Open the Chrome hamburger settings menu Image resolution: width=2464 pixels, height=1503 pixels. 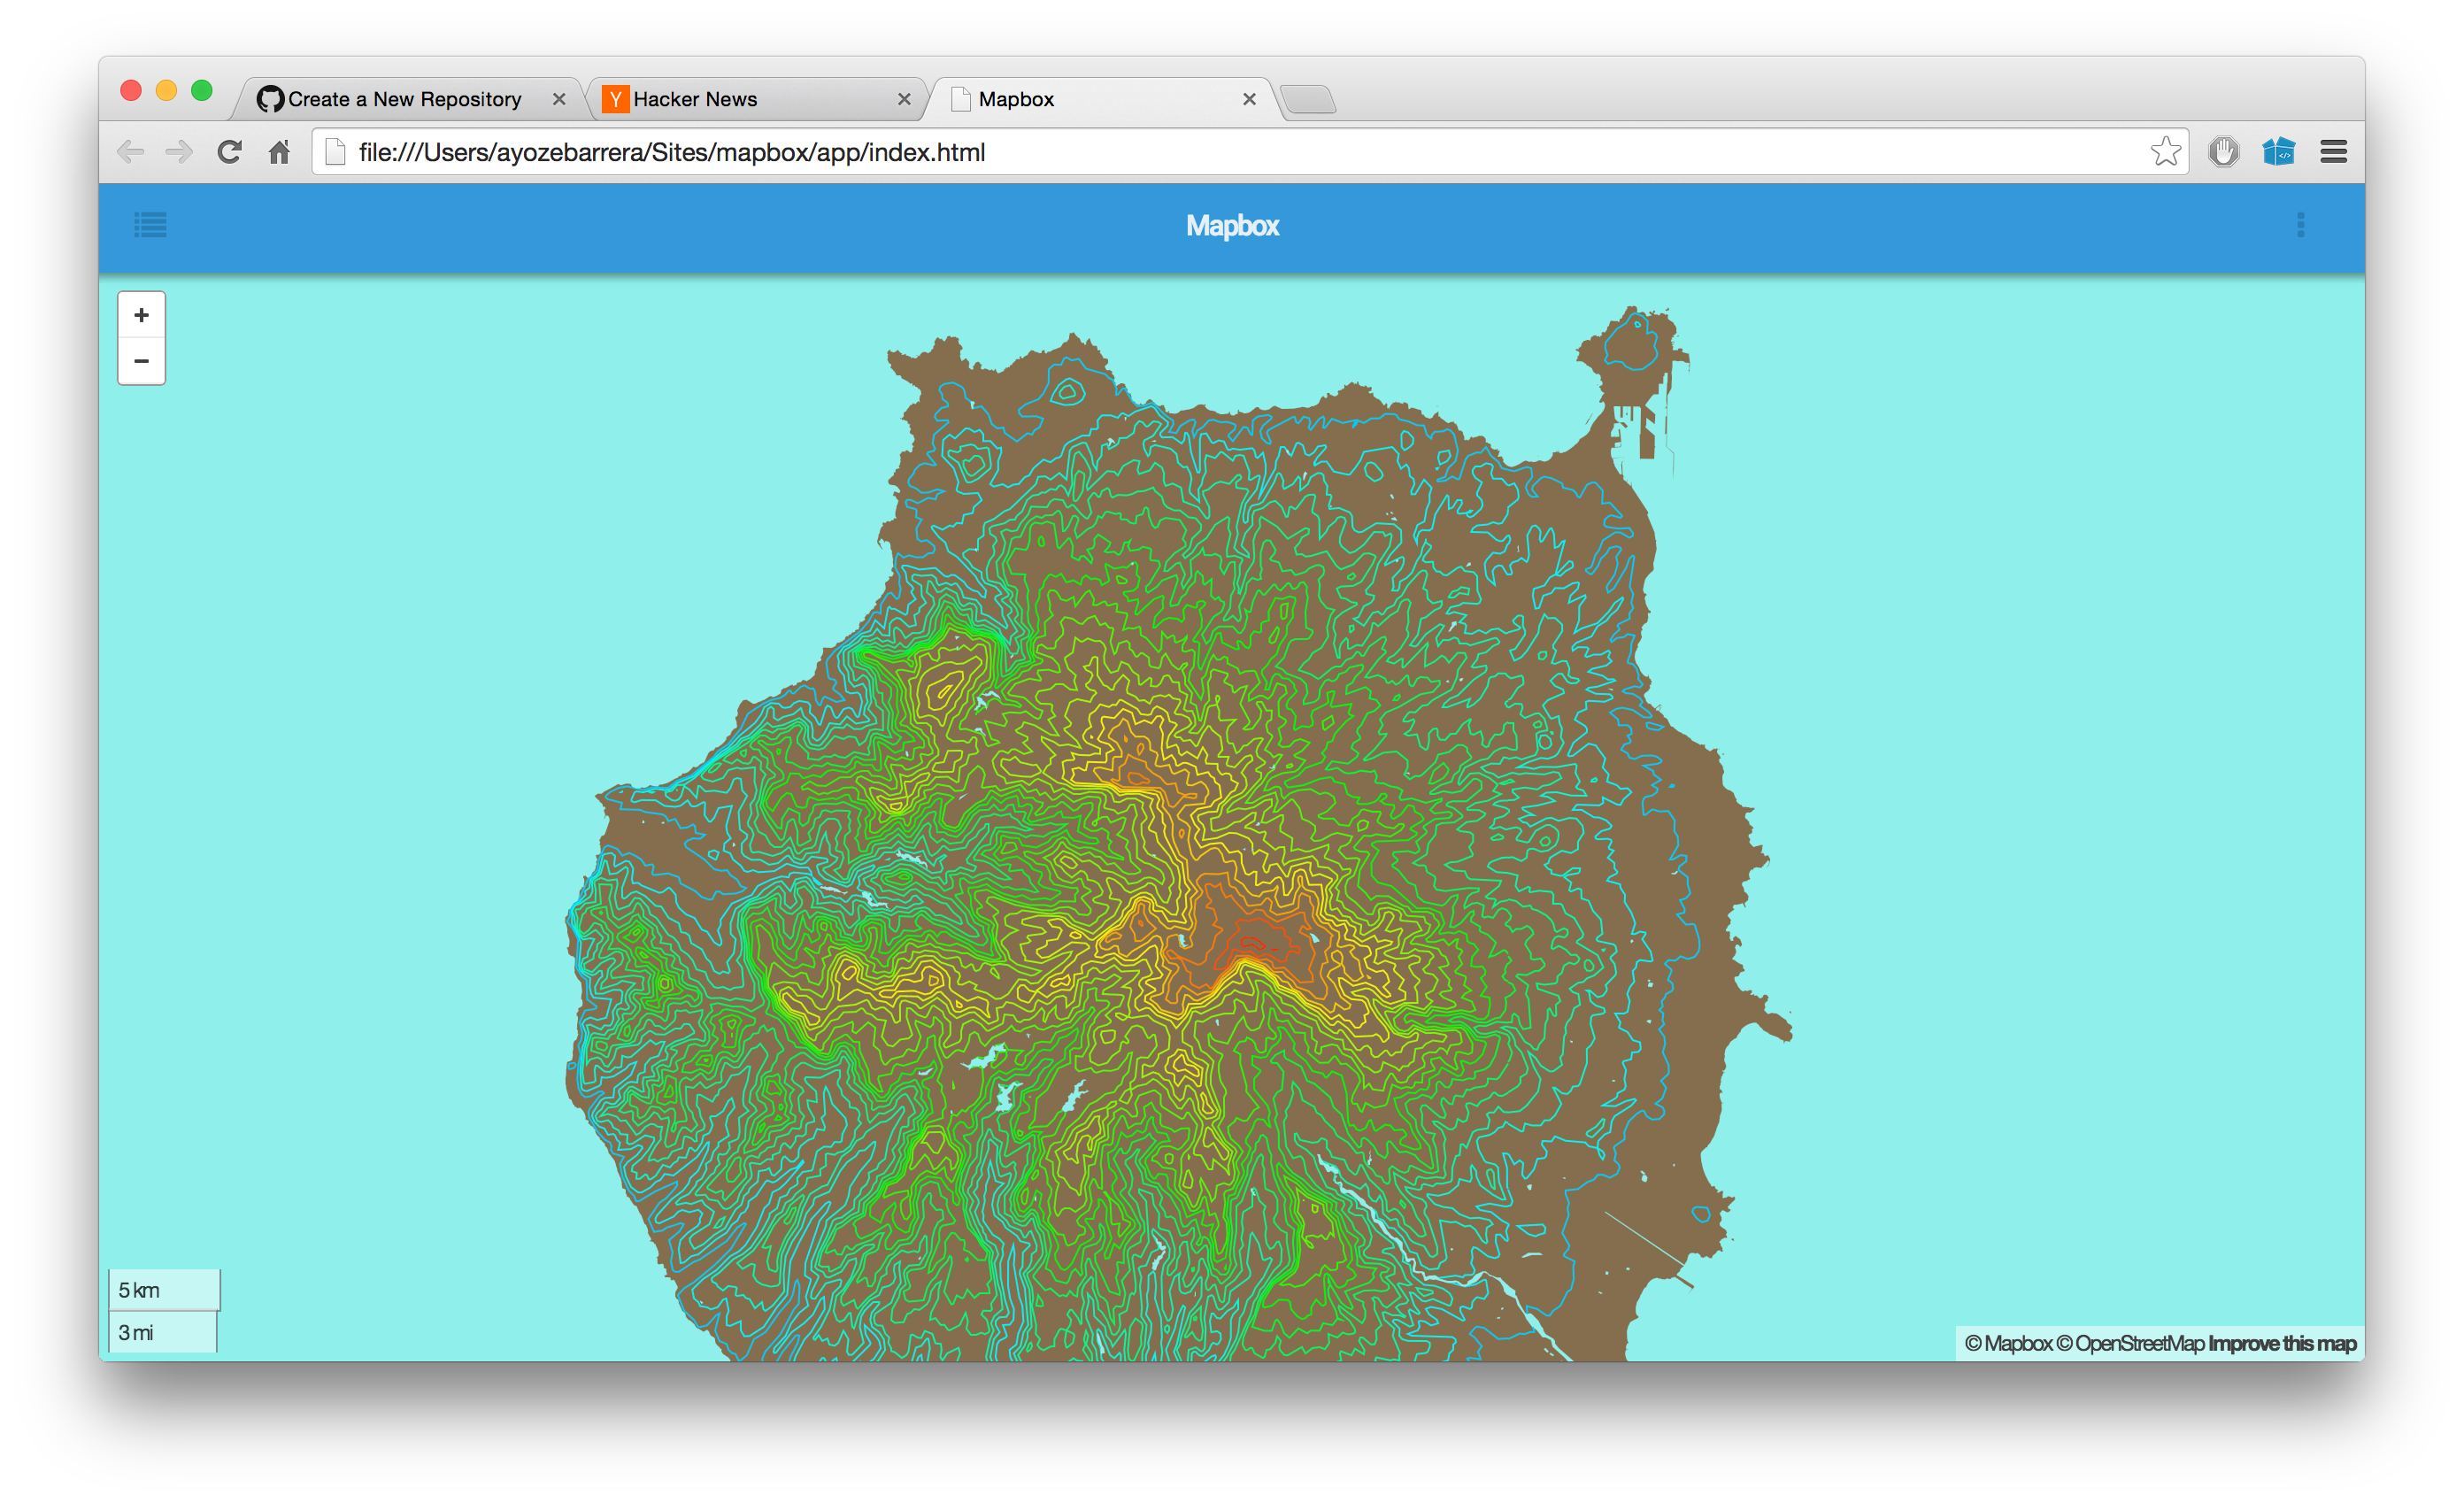point(2333,152)
